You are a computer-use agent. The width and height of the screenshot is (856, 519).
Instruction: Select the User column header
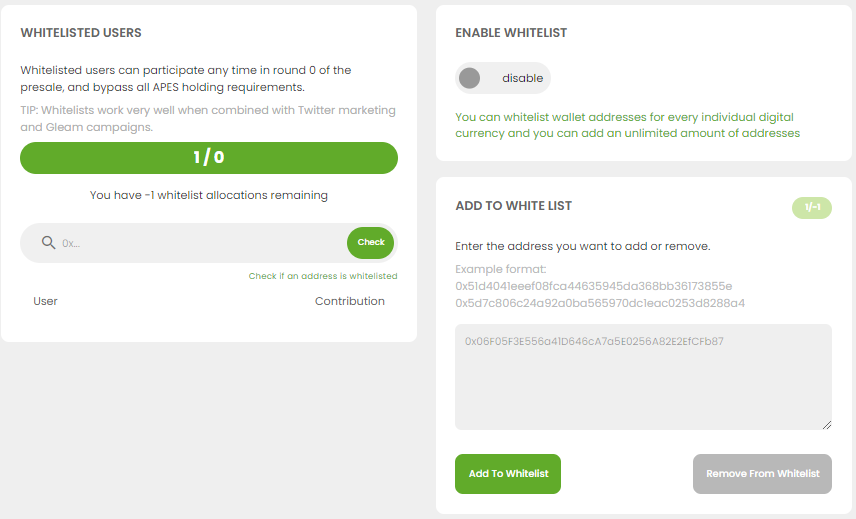point(45,301)
